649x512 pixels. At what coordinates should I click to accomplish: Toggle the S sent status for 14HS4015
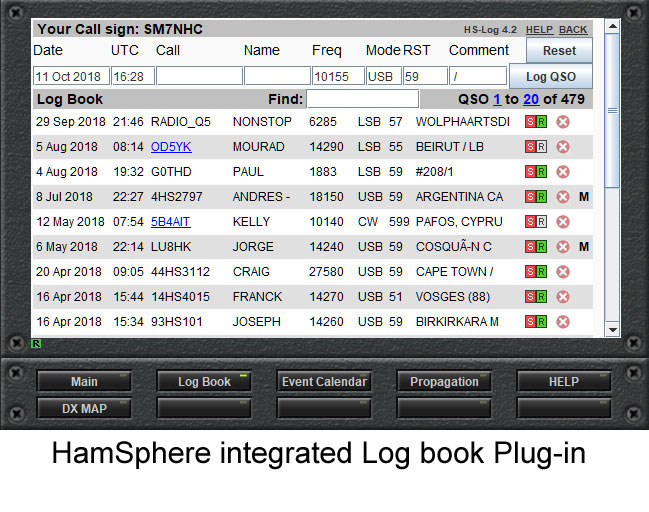point(530,297)
